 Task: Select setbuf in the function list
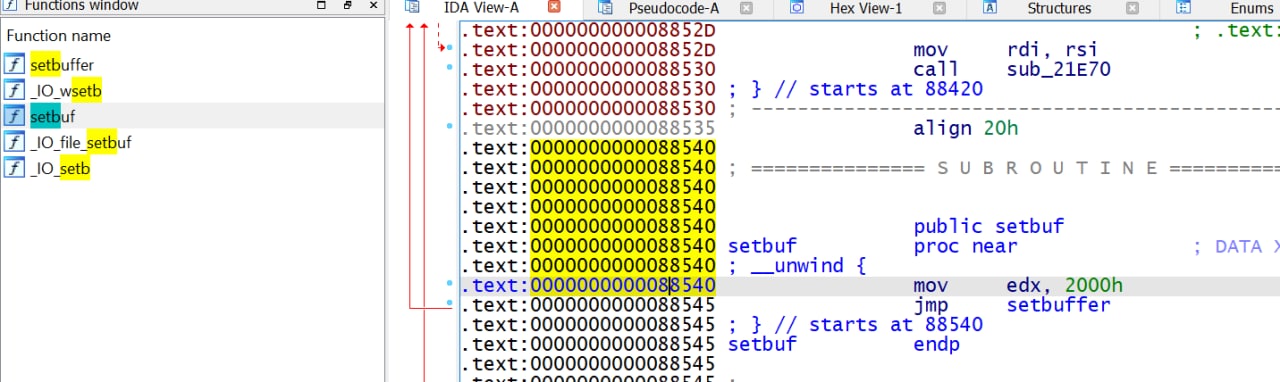(52, 116)
